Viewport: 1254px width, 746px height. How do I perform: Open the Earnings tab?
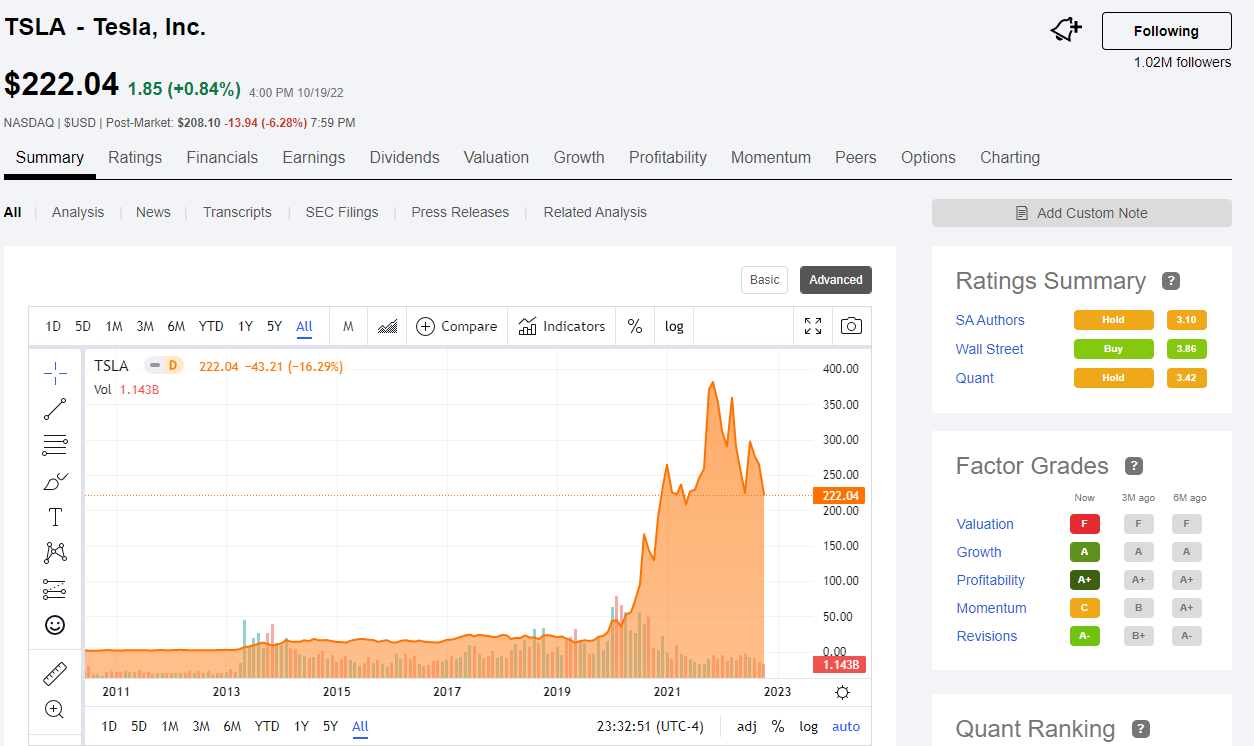click(x=314, y=157)
